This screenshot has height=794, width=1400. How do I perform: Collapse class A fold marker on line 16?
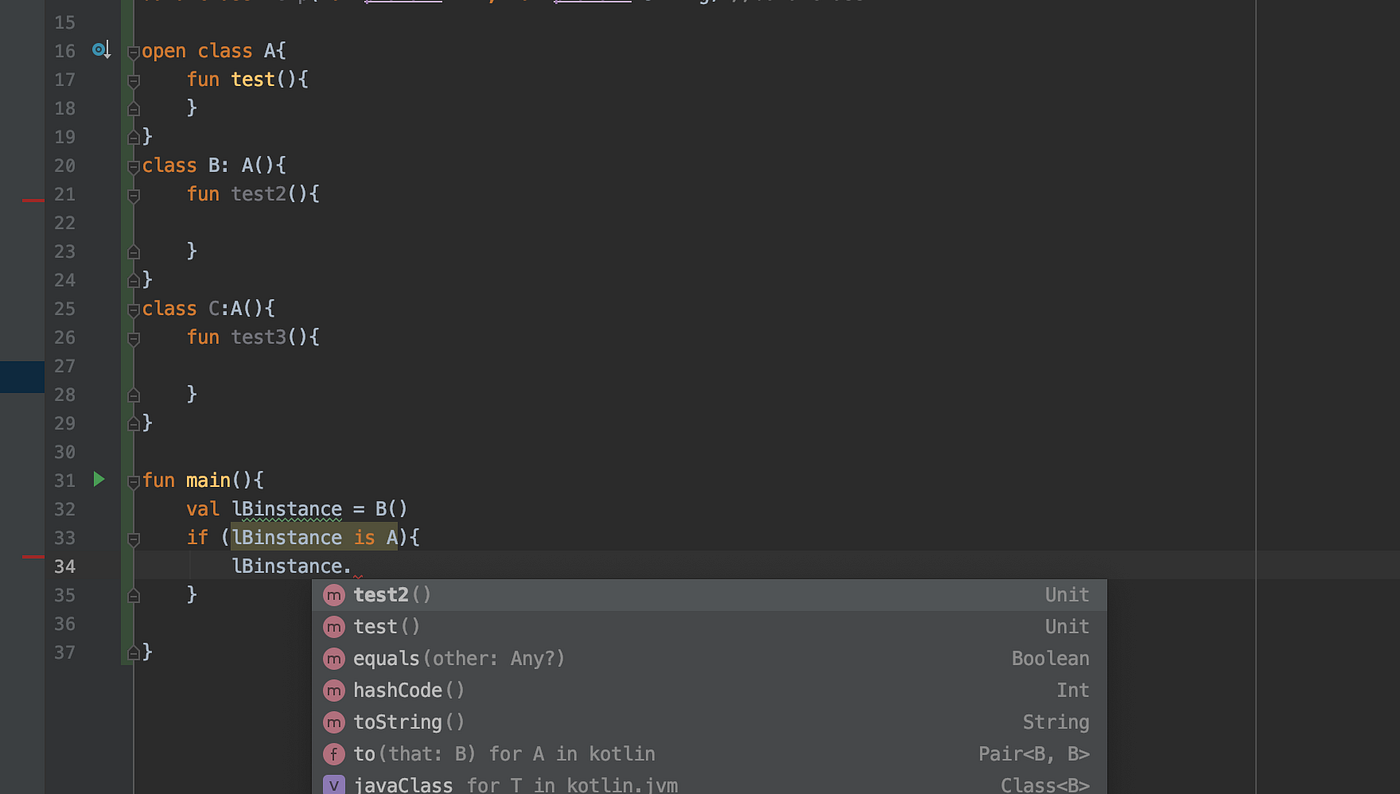click(x=133, y=52)
